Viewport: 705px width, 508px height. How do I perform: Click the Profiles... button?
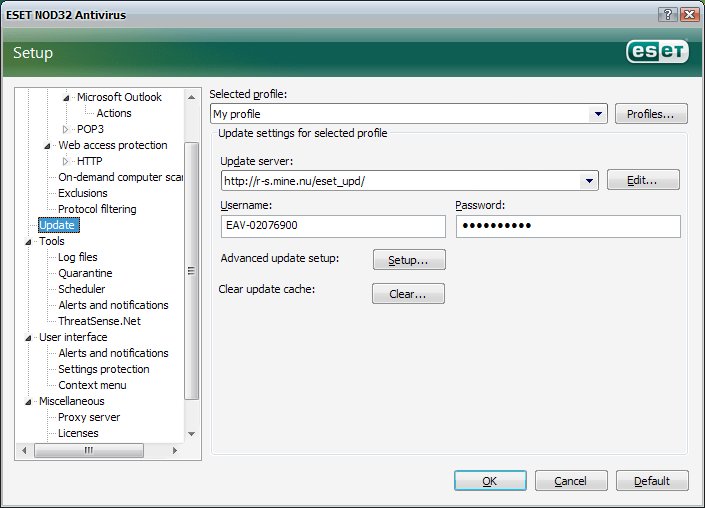[651, 114]
